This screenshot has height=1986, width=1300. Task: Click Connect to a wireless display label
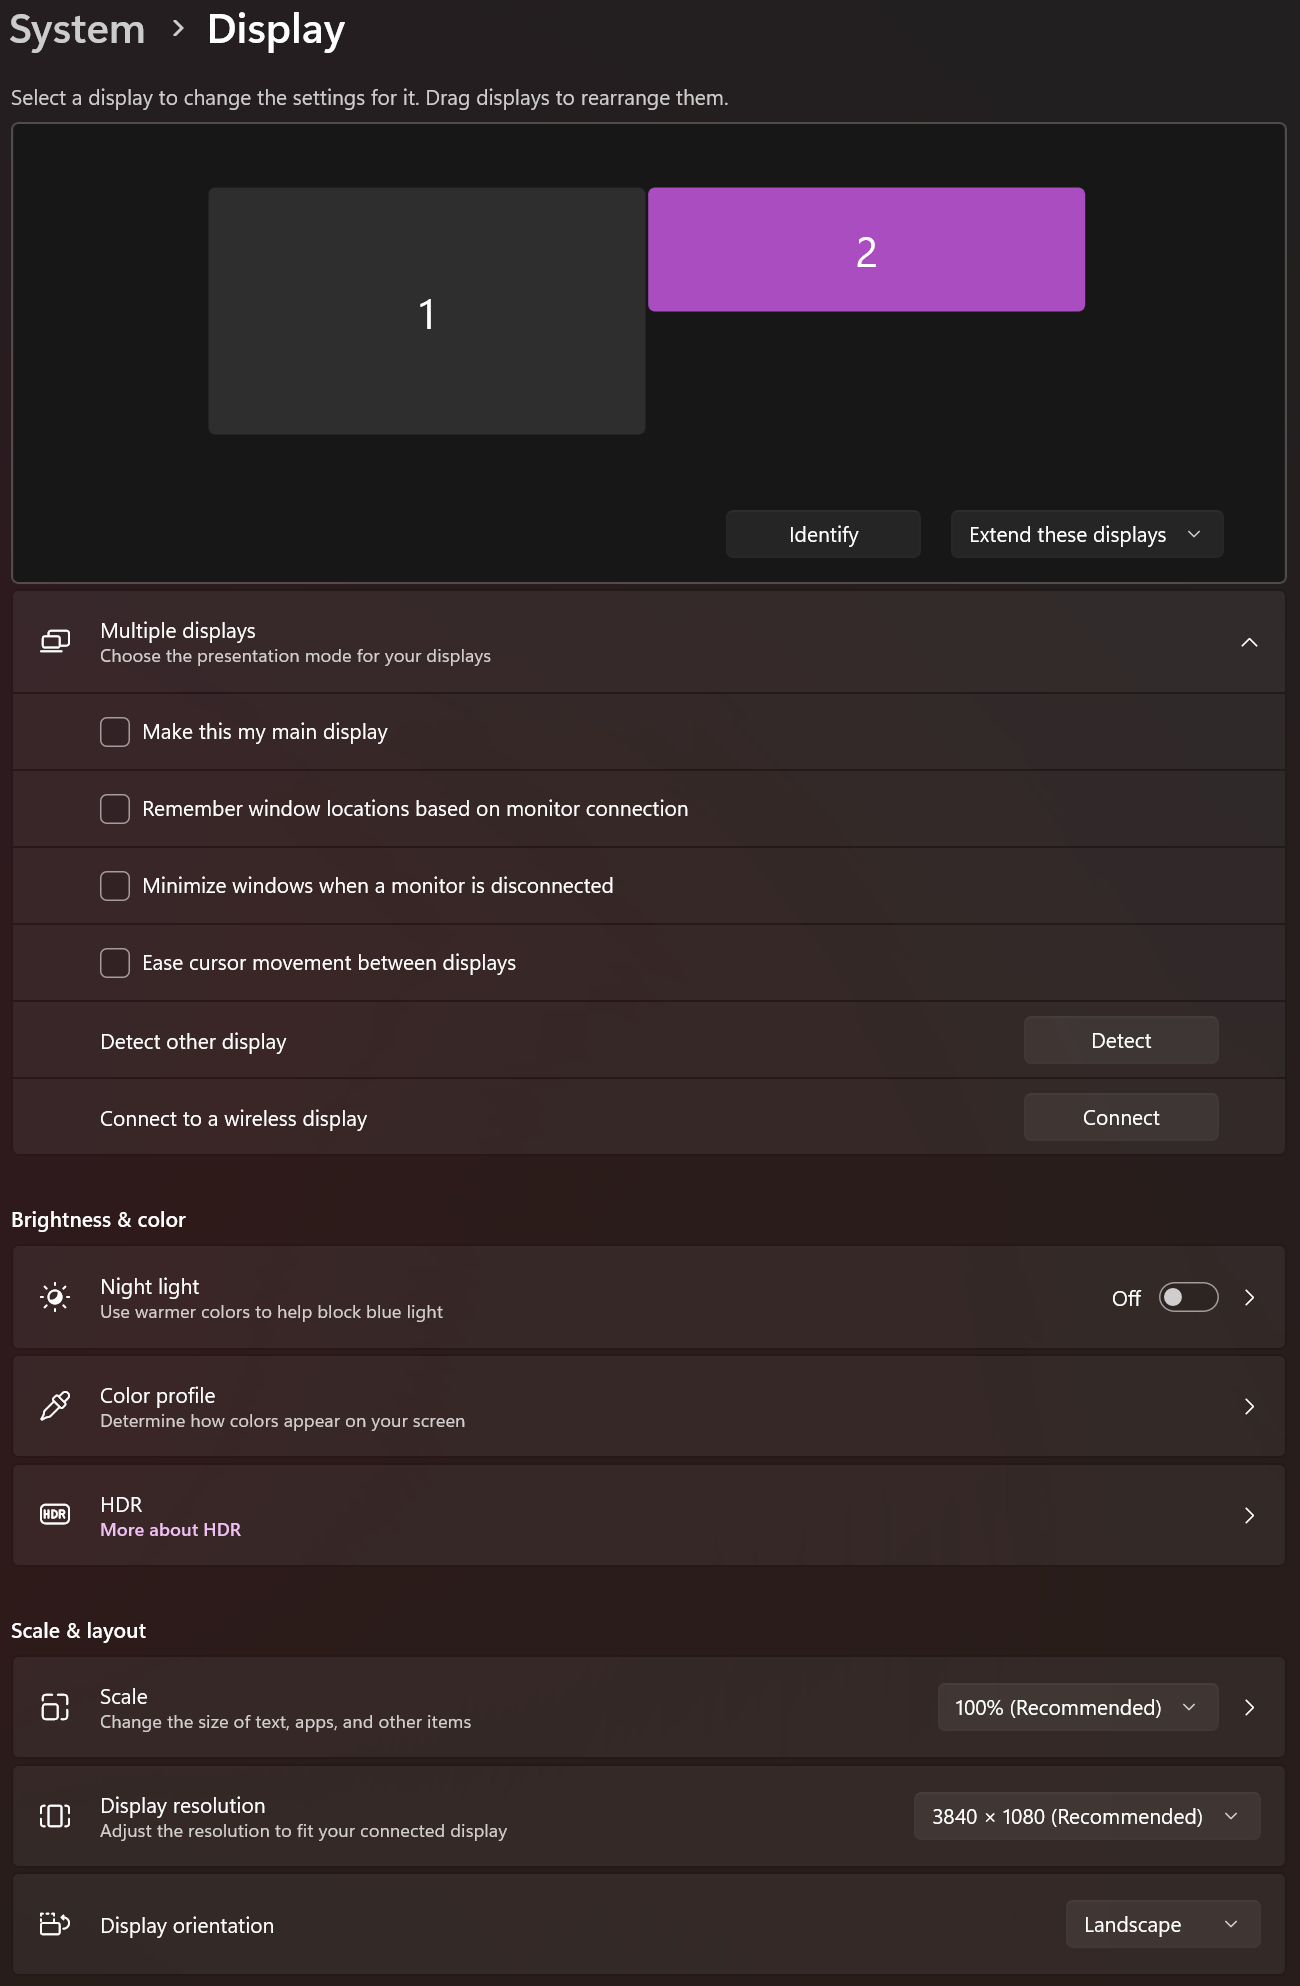pyautogui.click(x=233, y=1119)
